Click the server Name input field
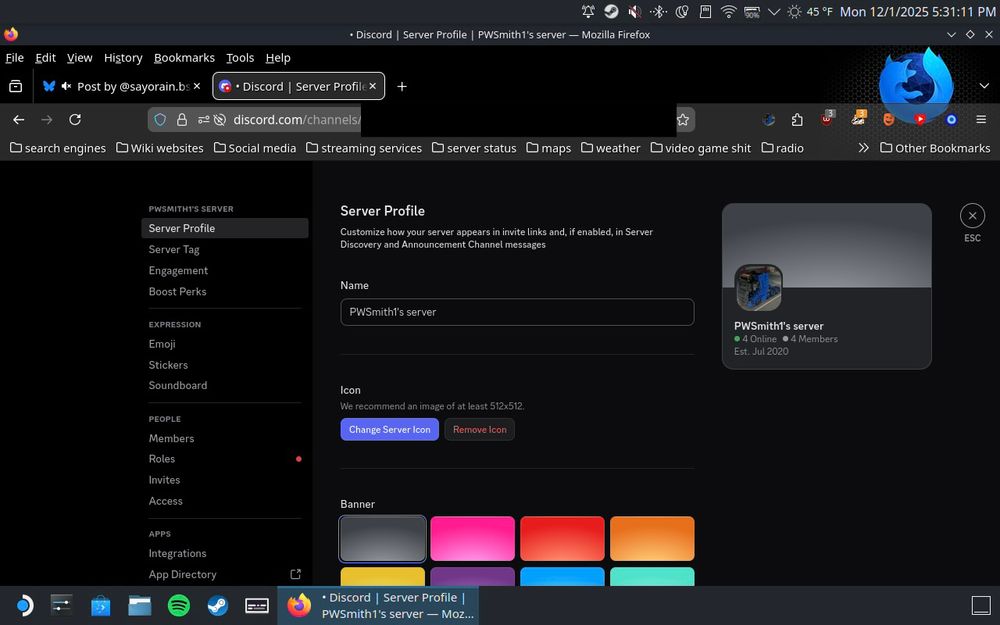Screen dimensions: 1000x625 (516, 312)
